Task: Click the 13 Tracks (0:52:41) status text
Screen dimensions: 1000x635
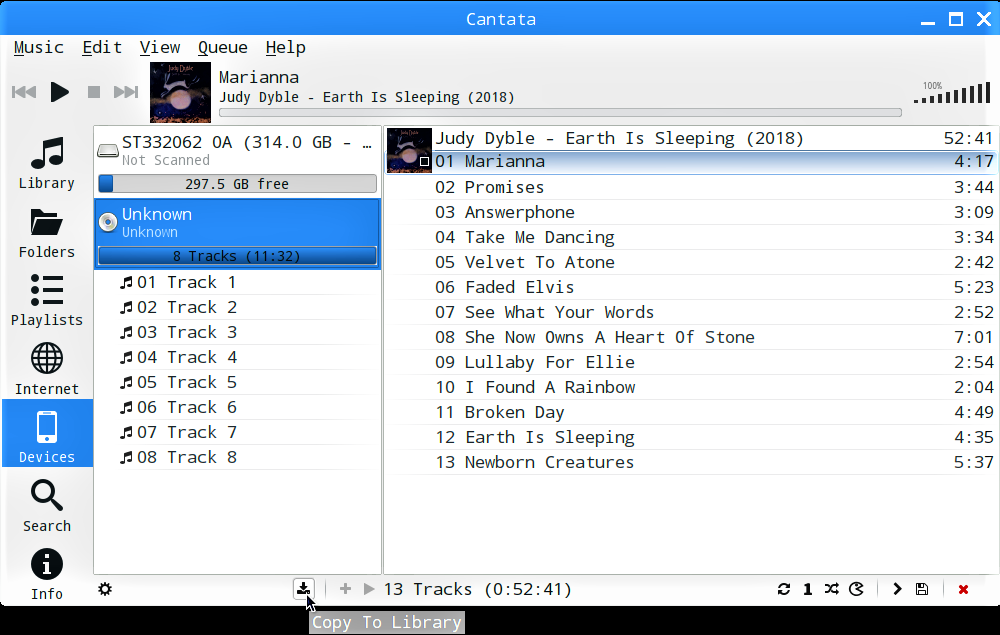Action: tap(477, 589)
